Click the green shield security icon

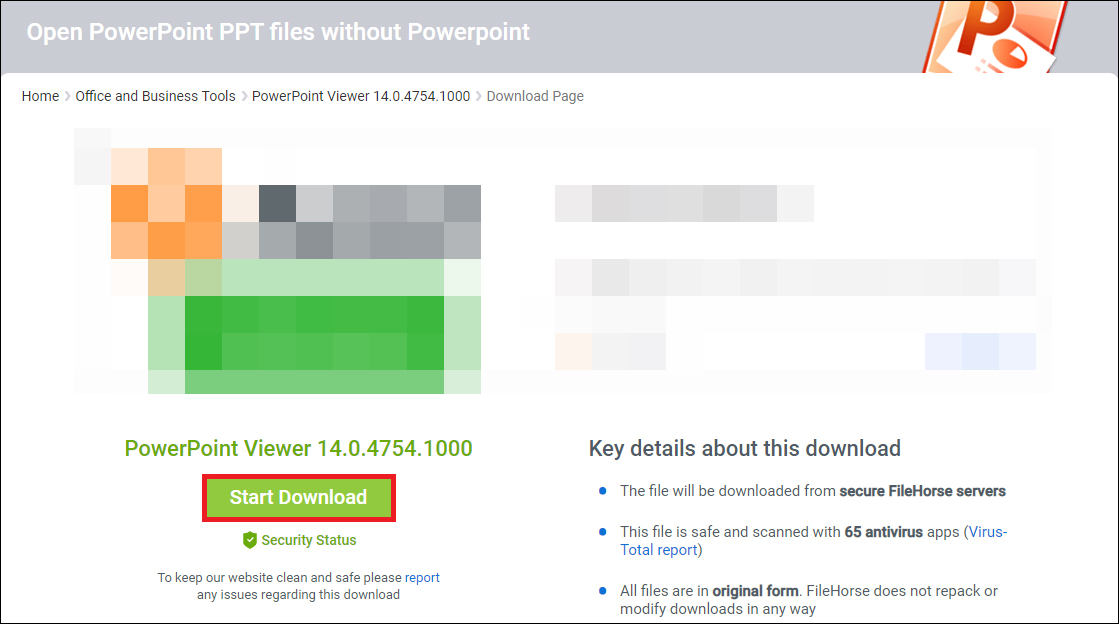pos(249,540)
